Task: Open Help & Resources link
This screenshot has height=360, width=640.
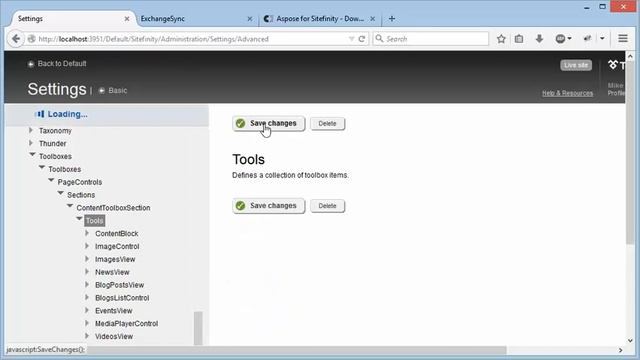Action: 567,93
